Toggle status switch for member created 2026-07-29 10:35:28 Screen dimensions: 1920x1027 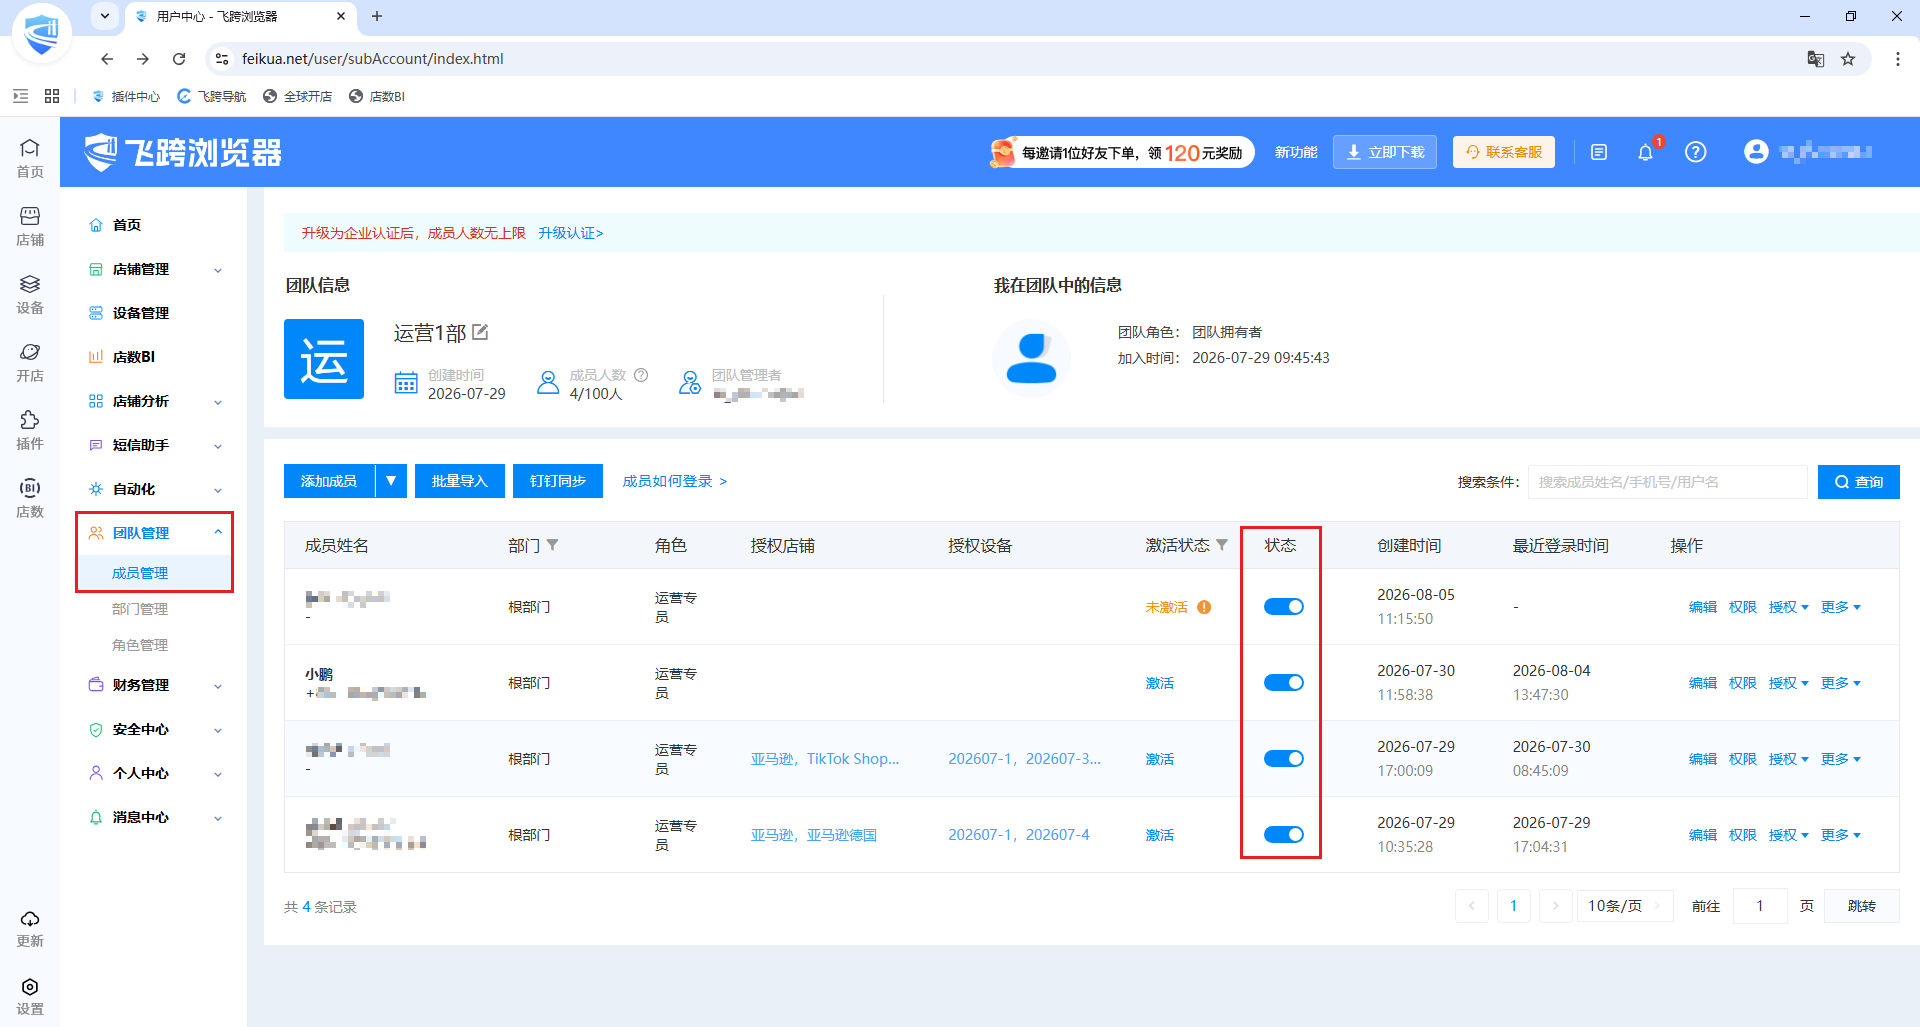1284,835
